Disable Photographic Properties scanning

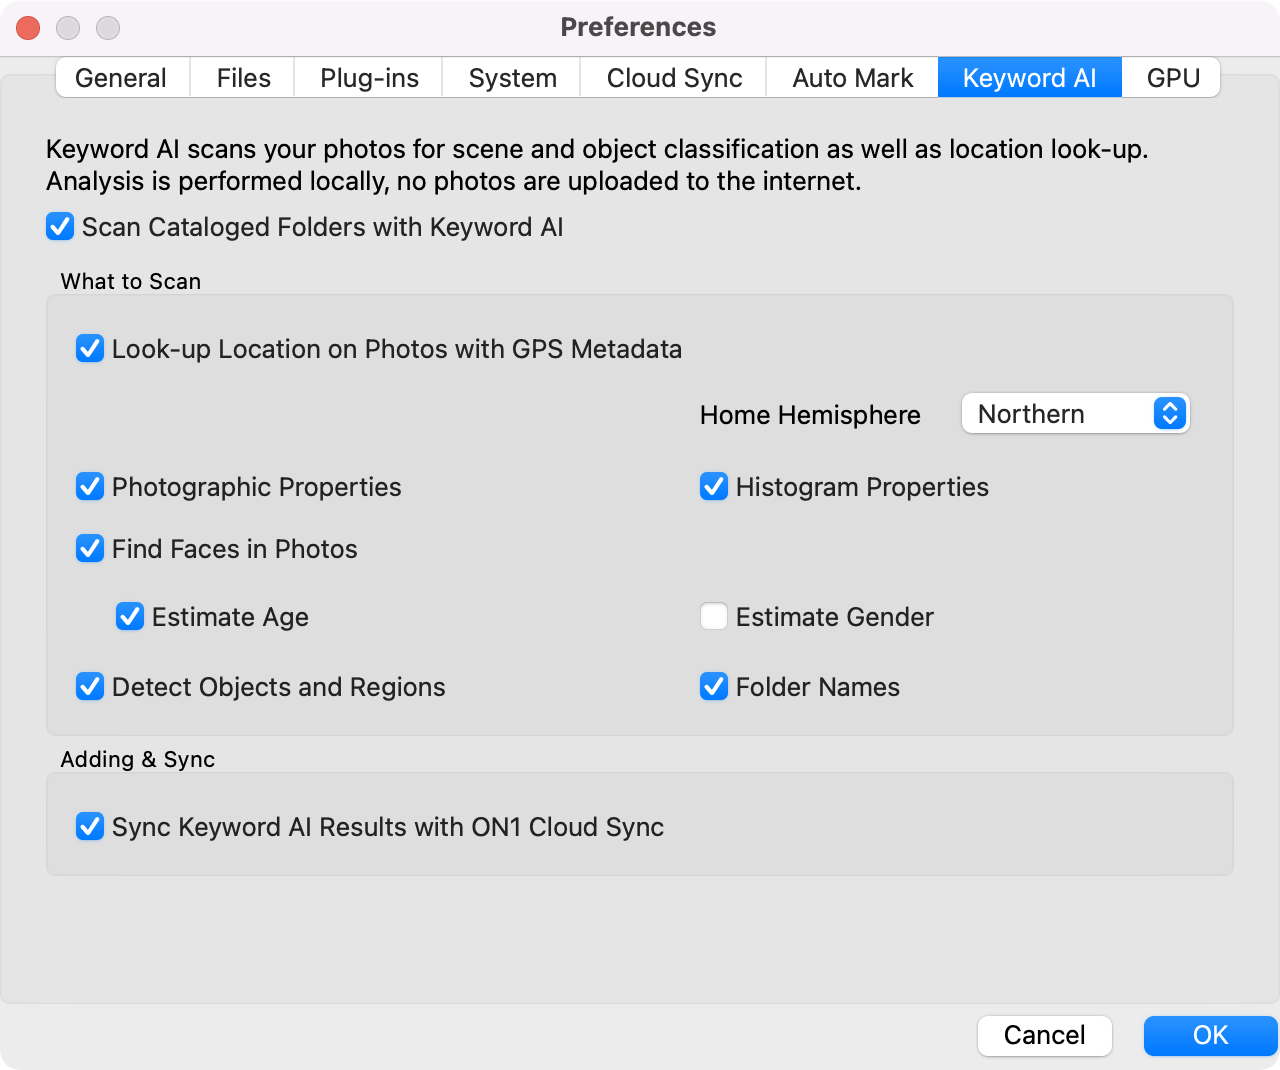[x=90, y=487]
